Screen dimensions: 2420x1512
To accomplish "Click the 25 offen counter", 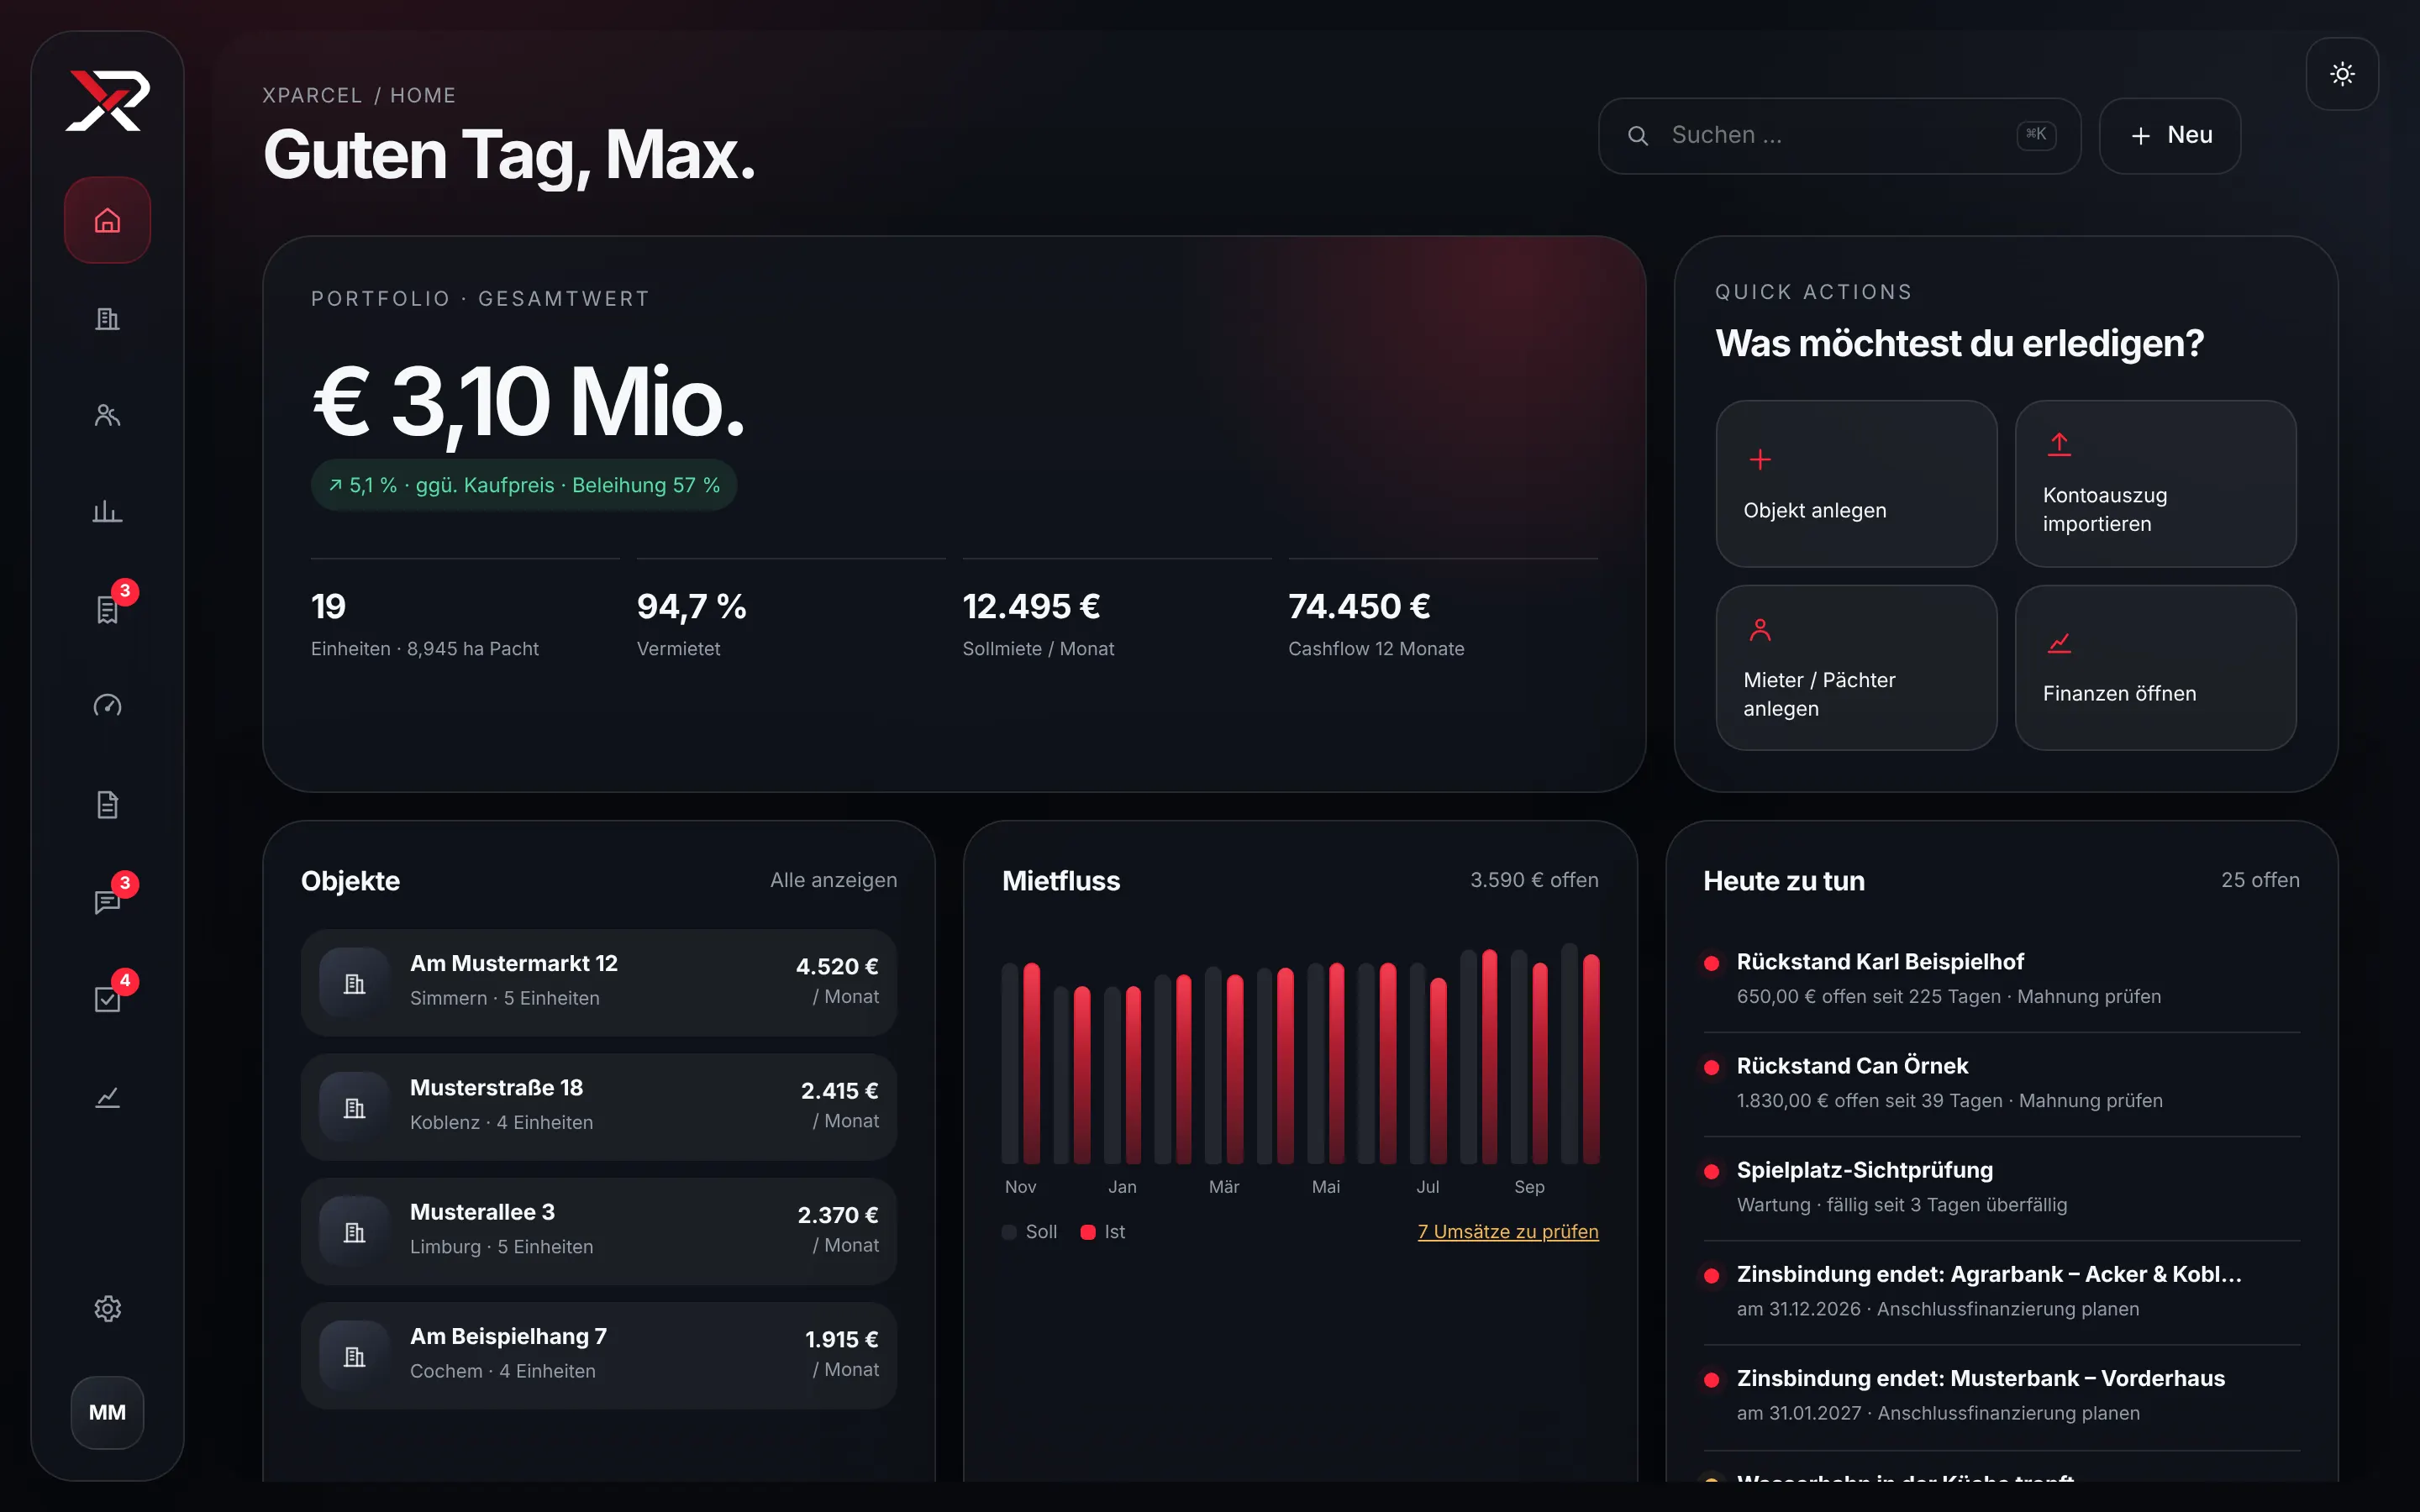I will [2260, 880].
